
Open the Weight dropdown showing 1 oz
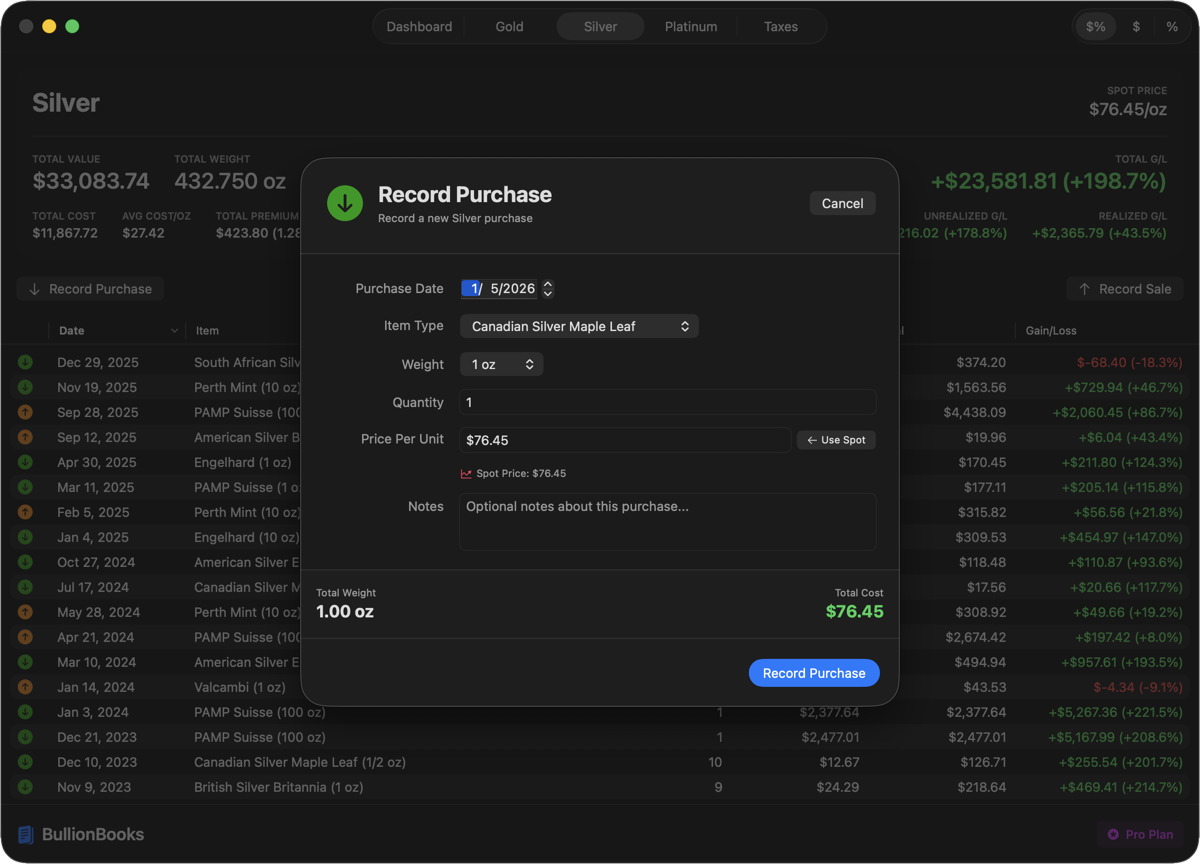pos(502,364)
